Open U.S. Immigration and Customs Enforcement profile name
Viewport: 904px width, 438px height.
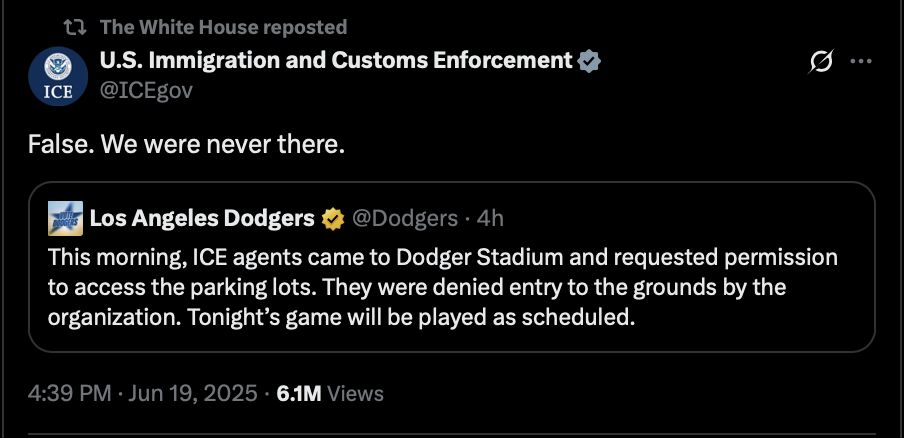click(x=336, y=60)
